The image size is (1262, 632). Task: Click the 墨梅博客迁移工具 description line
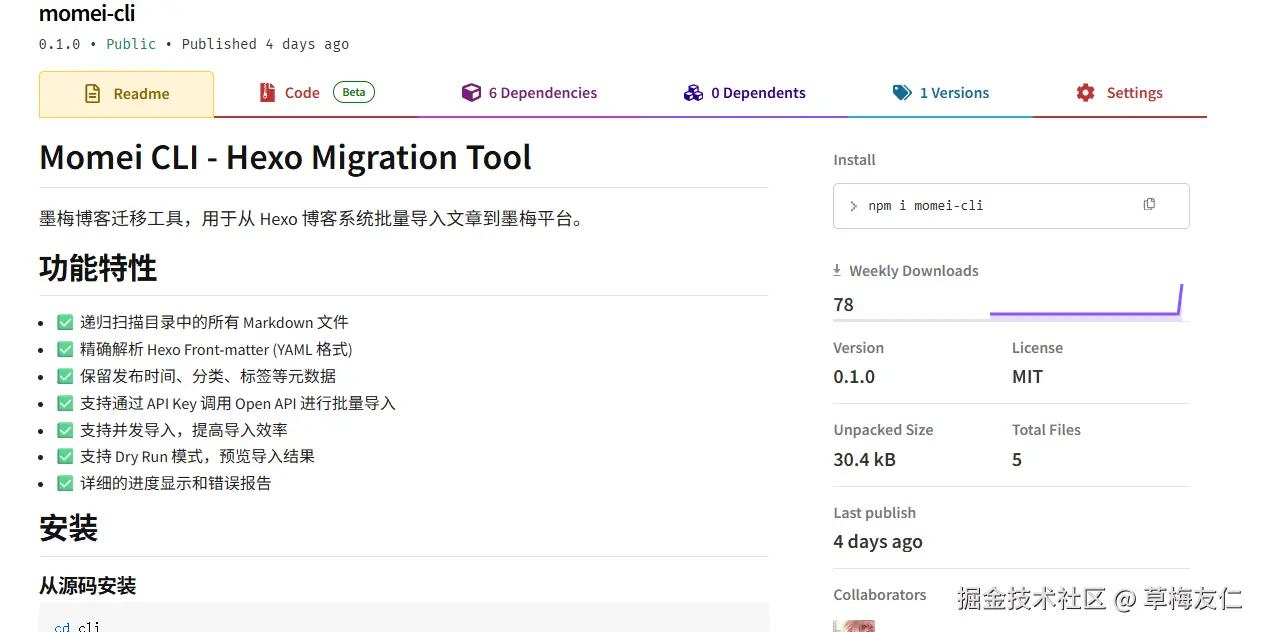point(311,218)
